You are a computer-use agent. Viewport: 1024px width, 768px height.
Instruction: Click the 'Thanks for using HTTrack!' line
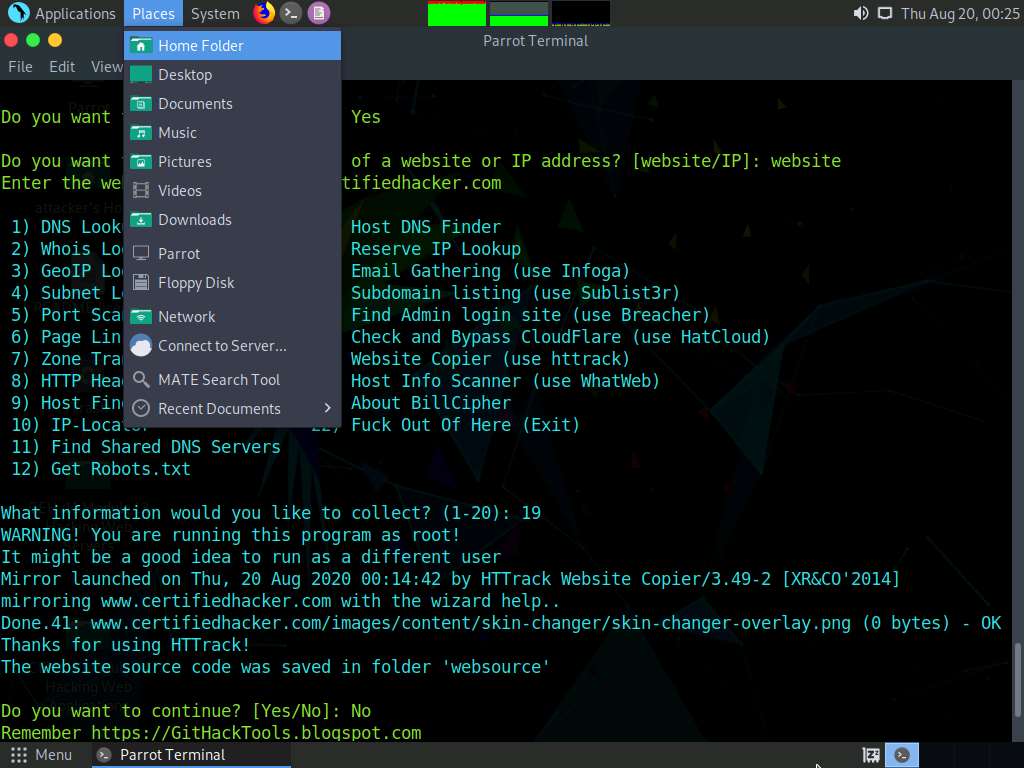pyautogui.click(x=125, y=645)
